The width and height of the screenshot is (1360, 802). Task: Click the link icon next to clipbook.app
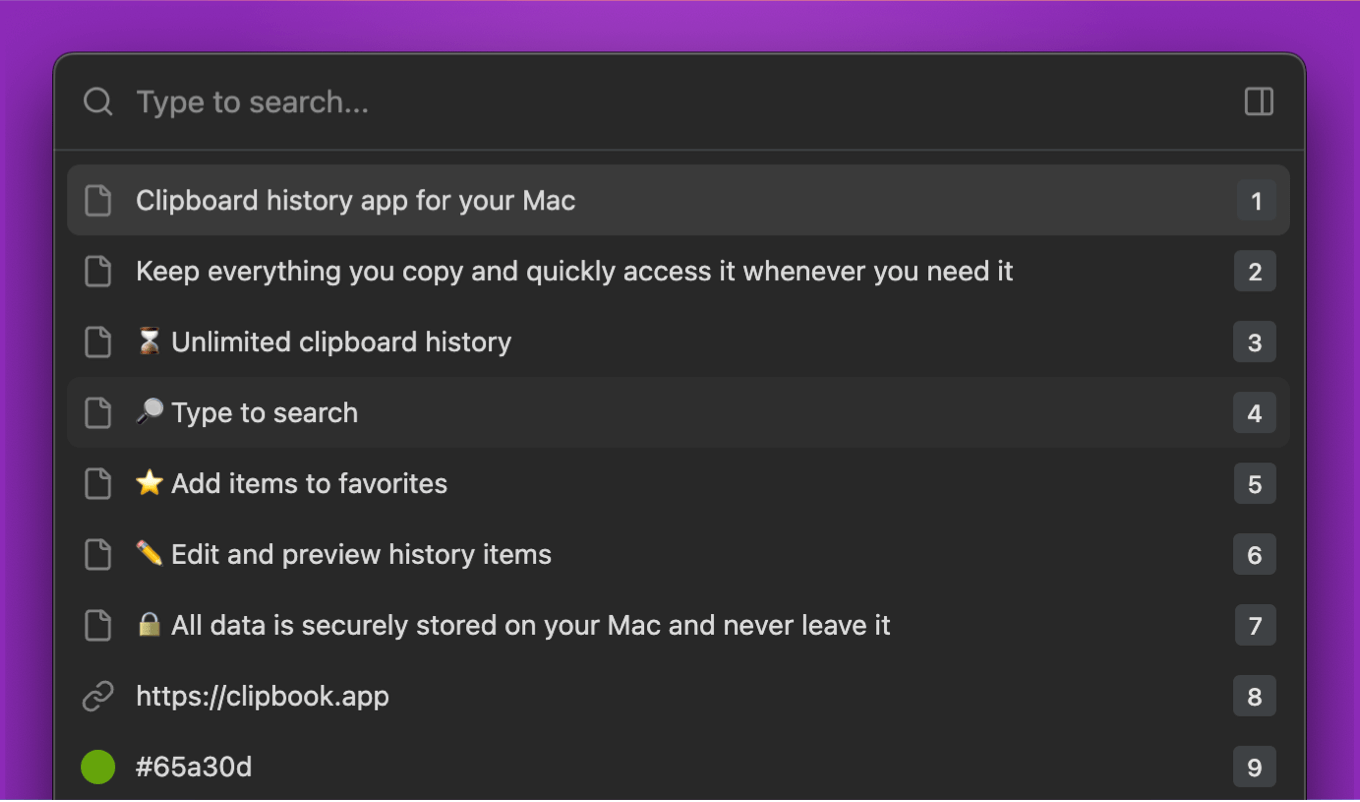coord(97,696)
